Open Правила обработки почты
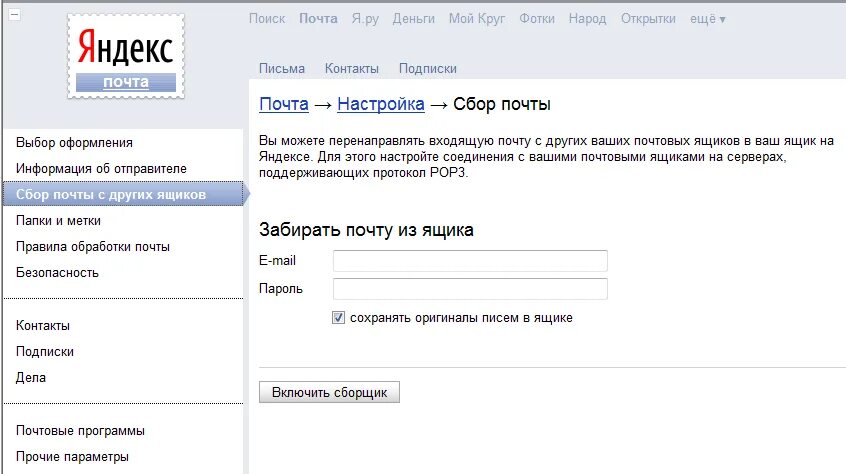The image size is (846, 474). pyautogui.click(x=93, y=246)
